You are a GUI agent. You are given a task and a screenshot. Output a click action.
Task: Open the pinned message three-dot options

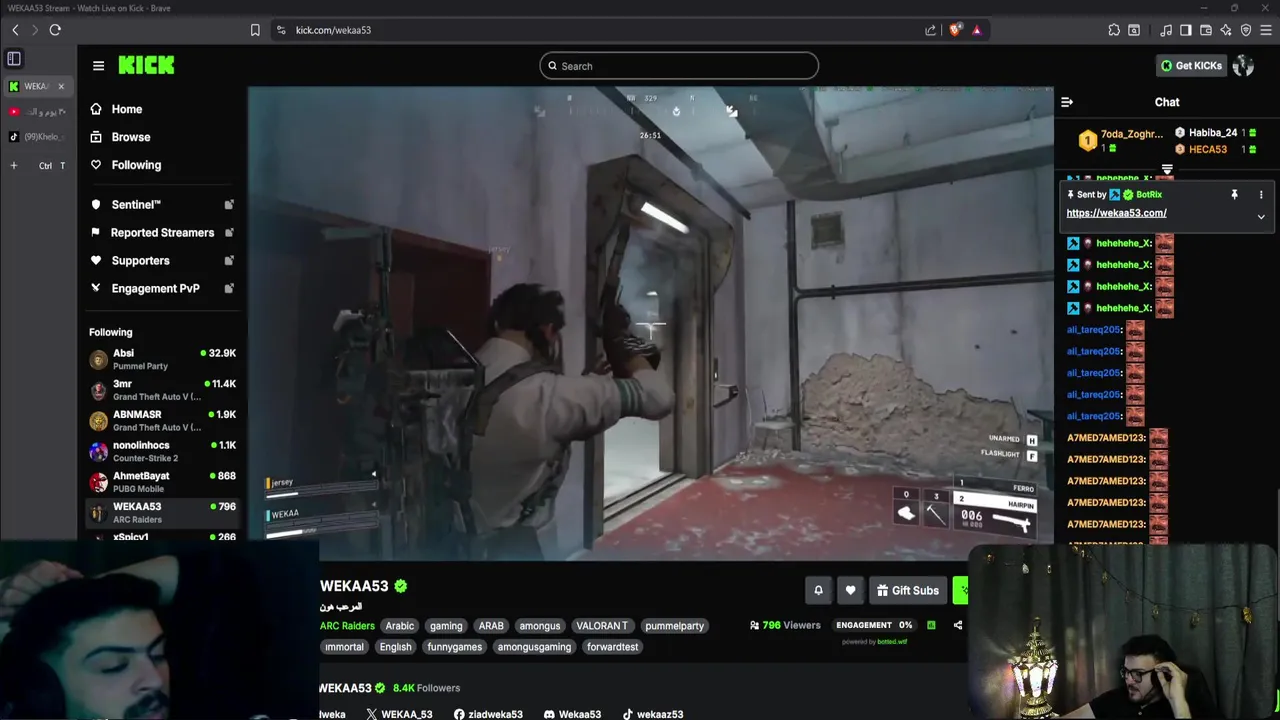[x=1261, y=195]
